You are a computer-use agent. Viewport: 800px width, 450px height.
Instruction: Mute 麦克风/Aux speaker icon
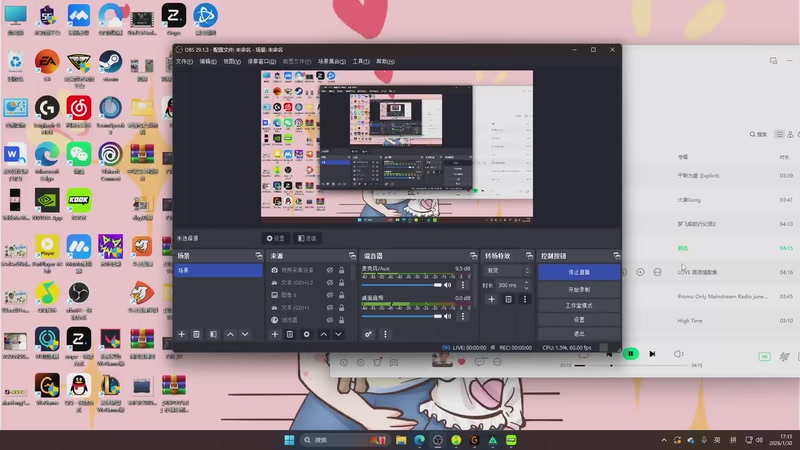pyautogui.click(x=447, y=285)
